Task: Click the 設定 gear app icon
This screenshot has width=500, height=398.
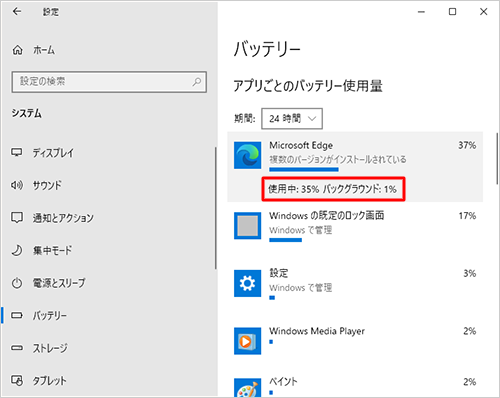Action: [247, 283]
